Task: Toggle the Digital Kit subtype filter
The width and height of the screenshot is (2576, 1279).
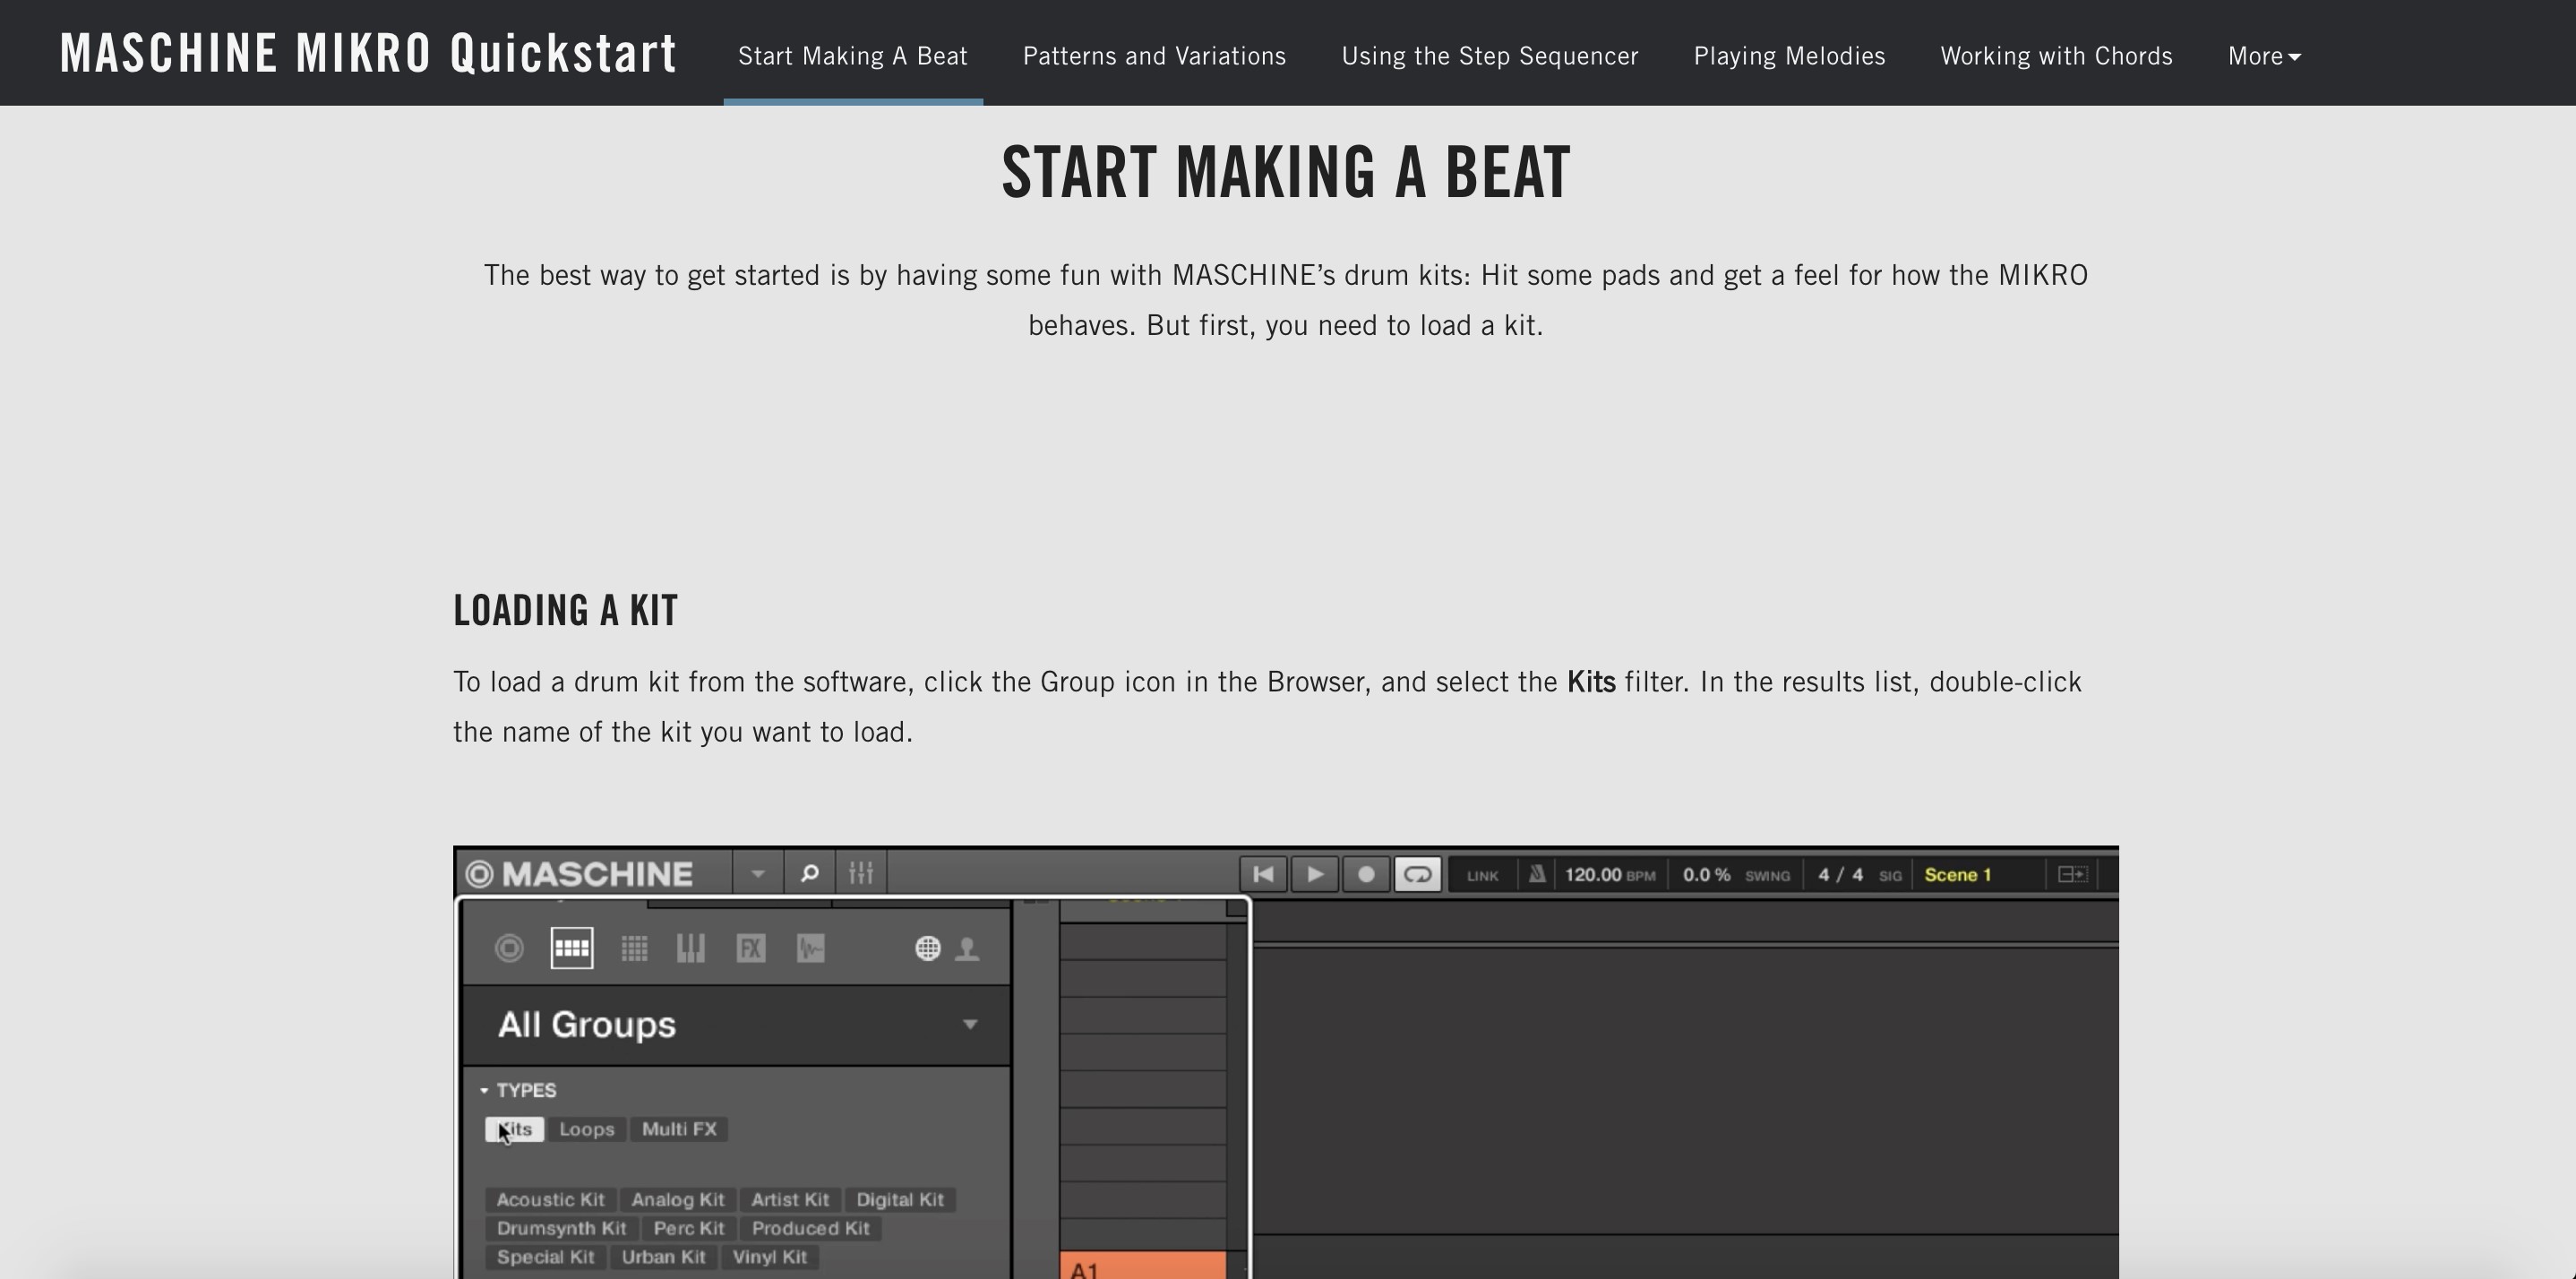Action: pos(900,1200)
